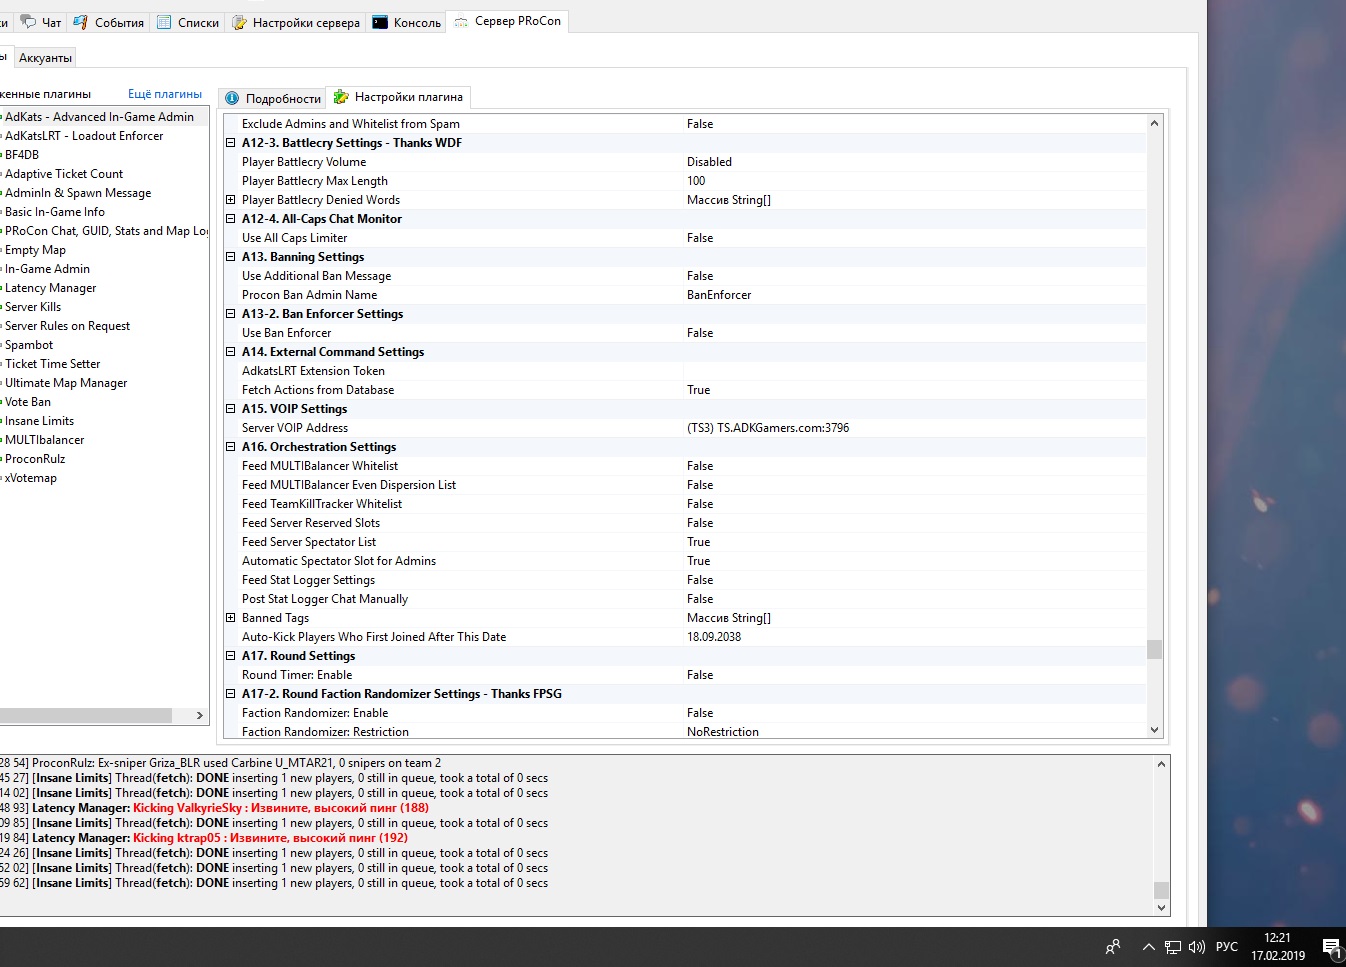This screenshot has height=967, width=1346.
Task: Toggle the Use Ban Enforcer value
Action: point(700,333)
